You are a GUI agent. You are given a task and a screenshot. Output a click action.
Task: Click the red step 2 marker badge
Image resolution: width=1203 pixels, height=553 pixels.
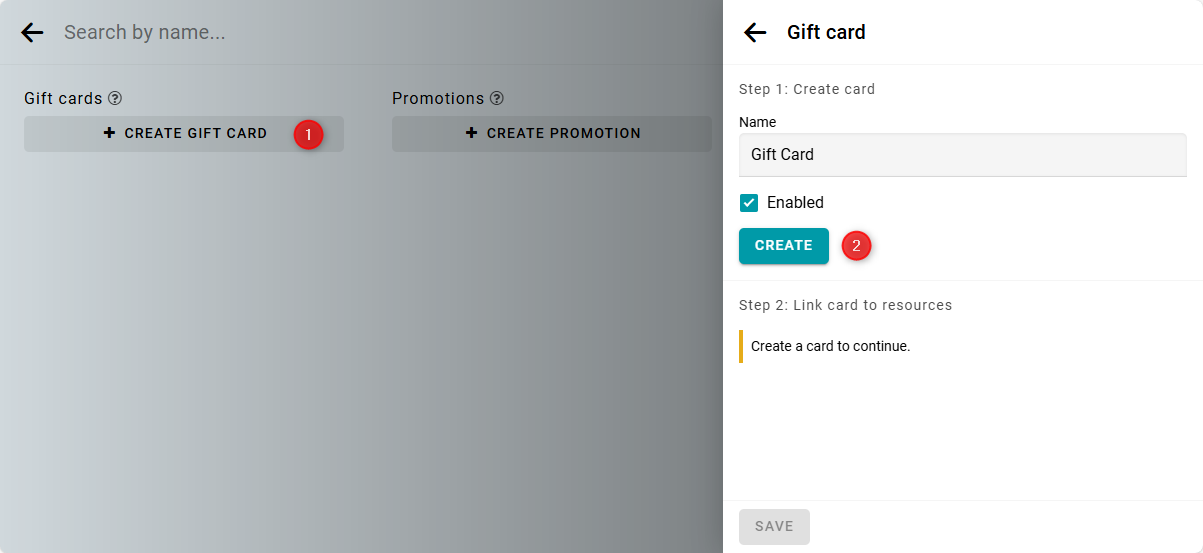[856, 245]
